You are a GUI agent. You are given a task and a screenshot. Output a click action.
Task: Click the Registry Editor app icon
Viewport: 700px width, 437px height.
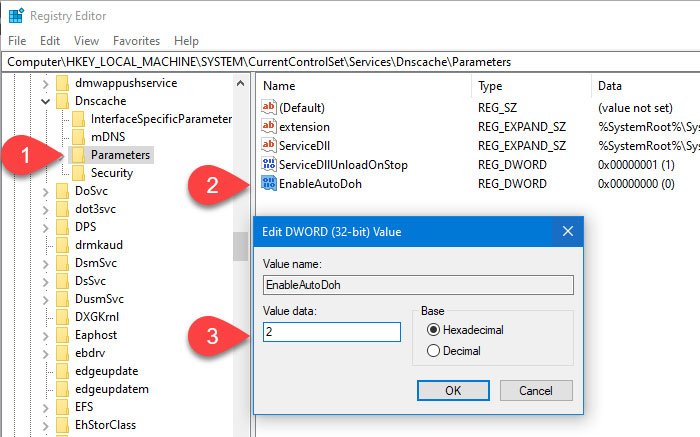tap(16, 16)
